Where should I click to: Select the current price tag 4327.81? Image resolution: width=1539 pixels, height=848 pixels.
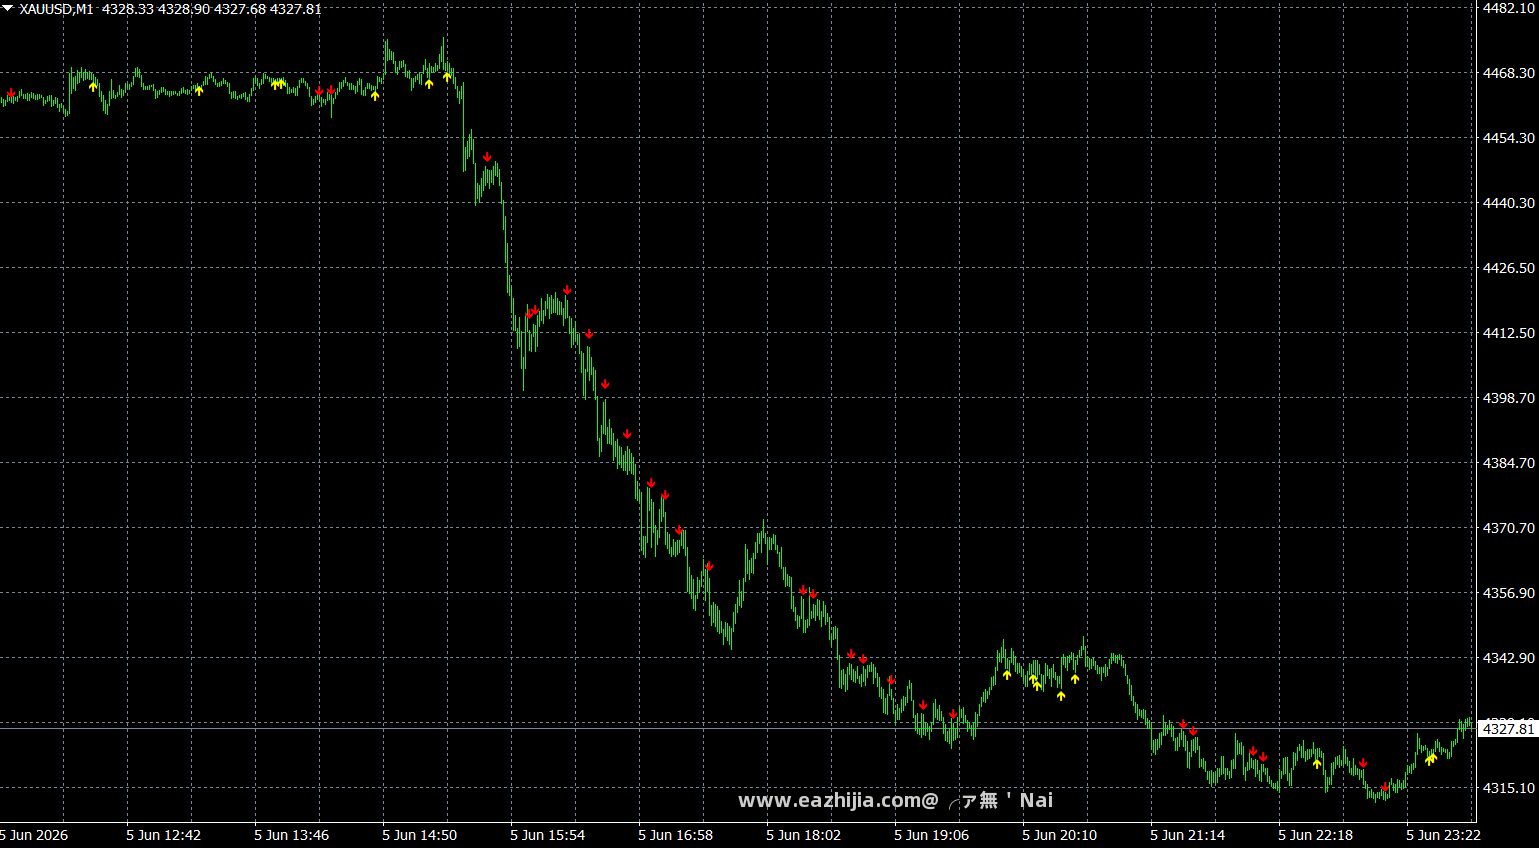coord(1508,729)
